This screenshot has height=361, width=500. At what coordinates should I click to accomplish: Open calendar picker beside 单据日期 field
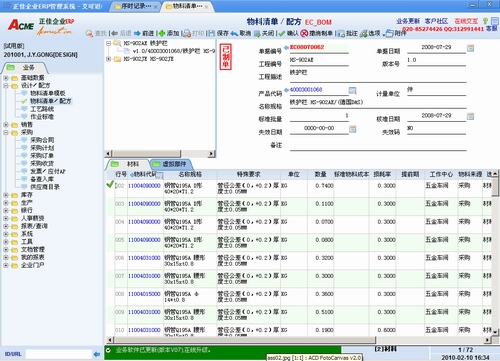(470, 48)
